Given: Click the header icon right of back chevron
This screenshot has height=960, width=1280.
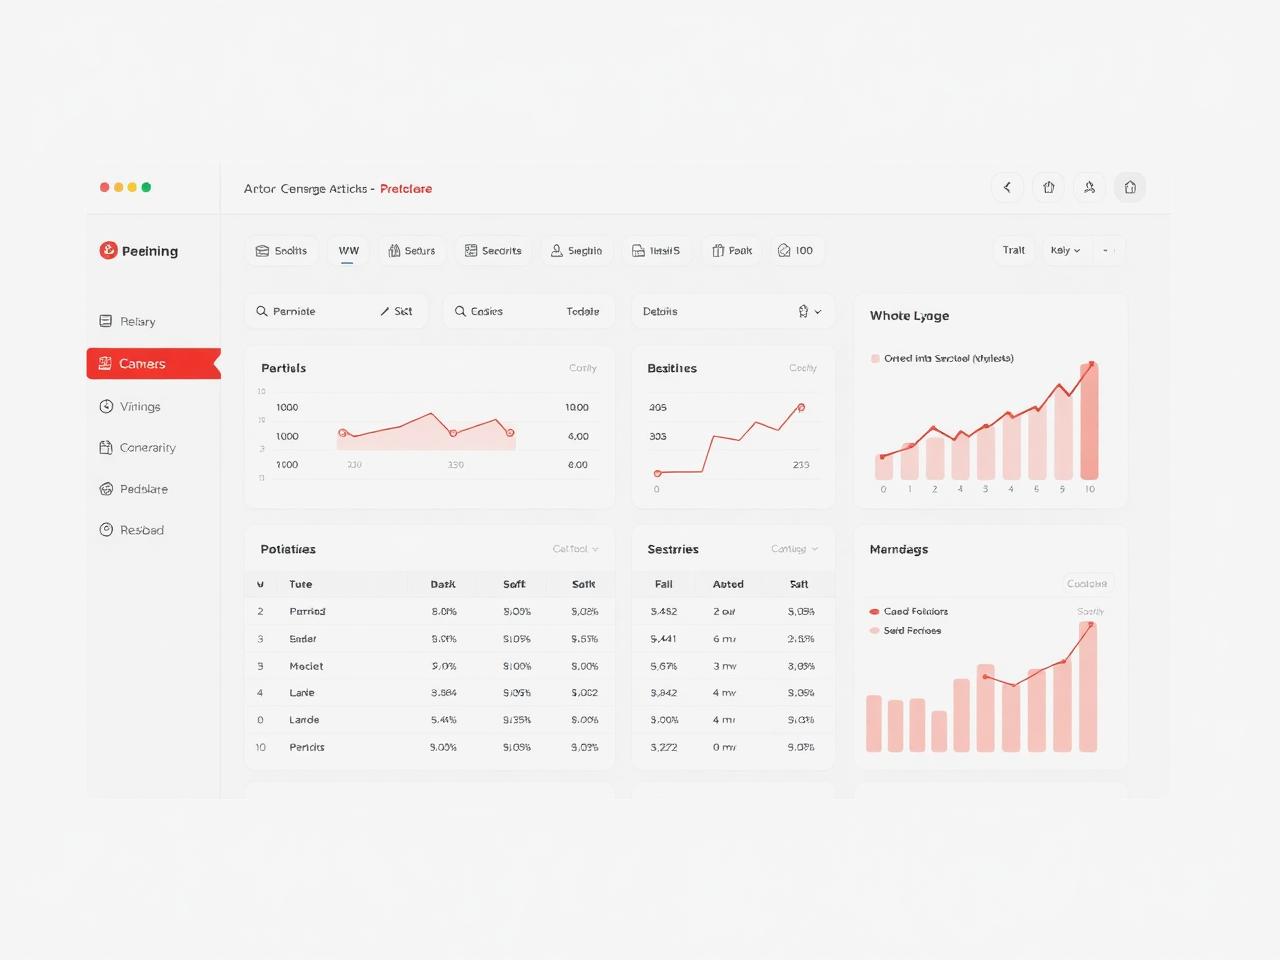Looking at the screenshot, I should 1048,187.
